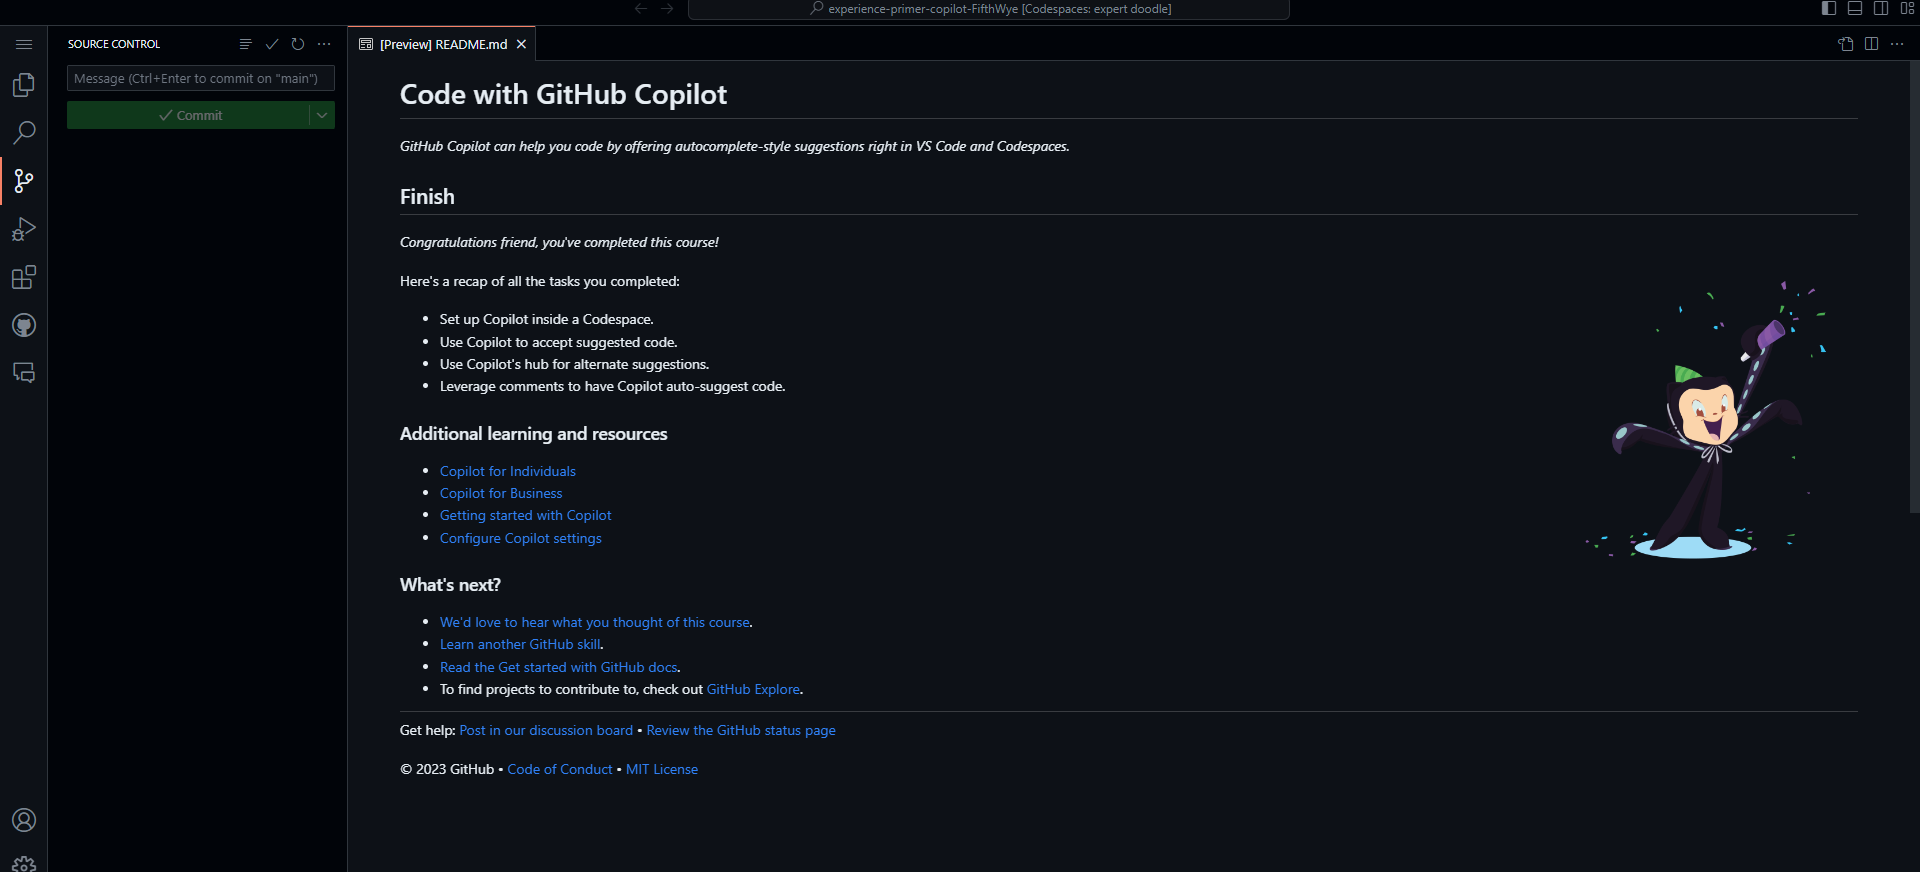The image size is (1920, 872).
Task: Go back with the navigation arrow
Action: (x=641, y=9)
